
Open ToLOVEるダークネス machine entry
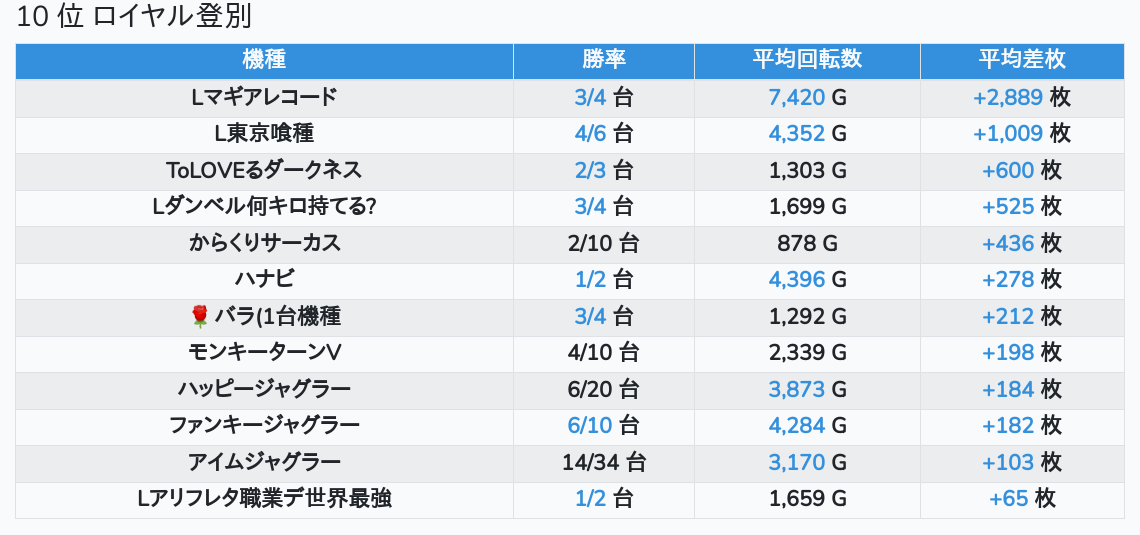point(264,170)
